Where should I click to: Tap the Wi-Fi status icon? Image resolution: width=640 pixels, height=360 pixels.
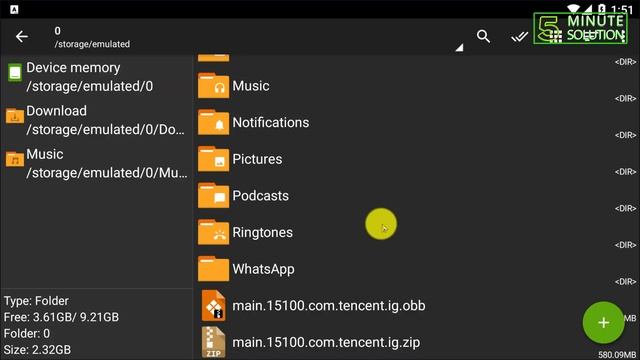tap(573, 9)
